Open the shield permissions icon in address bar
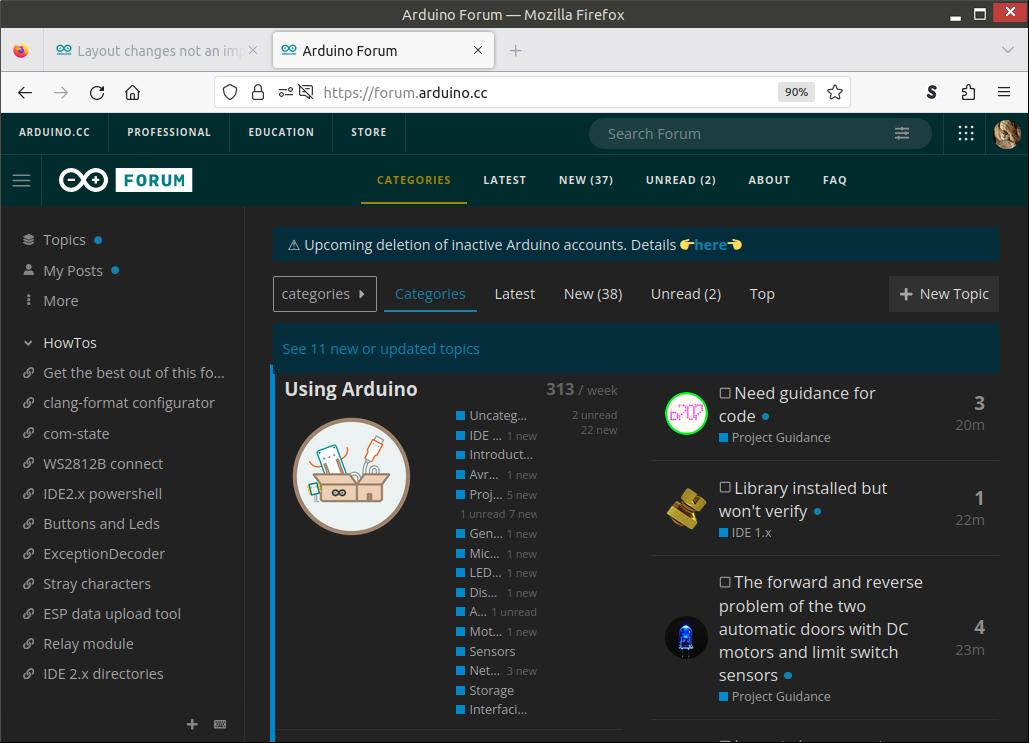Viewport: 1029px width, 743px height. (231, 92)
